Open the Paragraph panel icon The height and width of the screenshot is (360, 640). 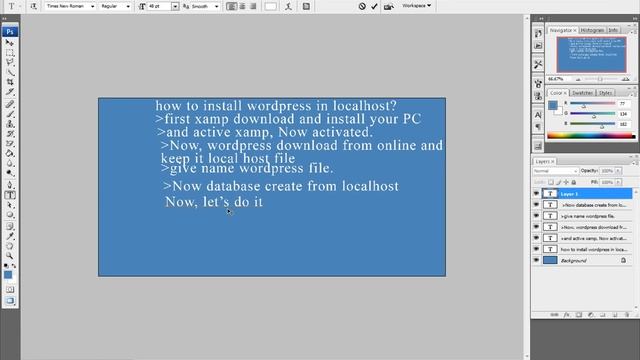click(x=538, y=127)
